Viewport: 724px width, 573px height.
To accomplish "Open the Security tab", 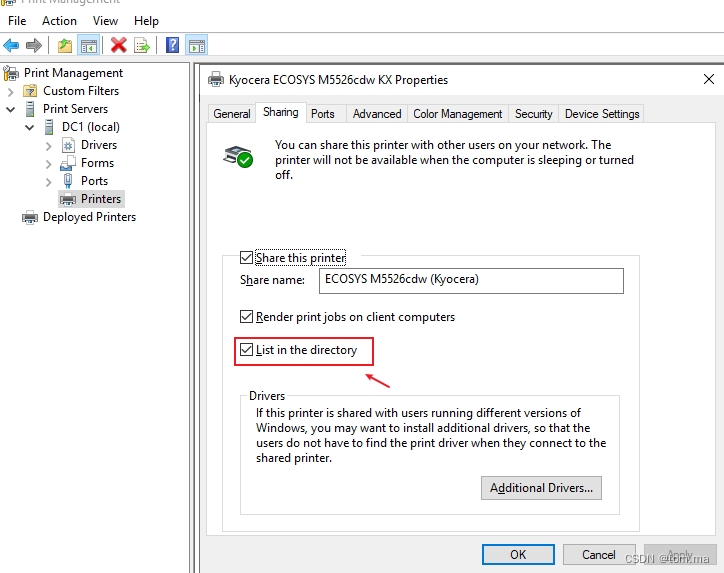I will (x=533, y=114).
